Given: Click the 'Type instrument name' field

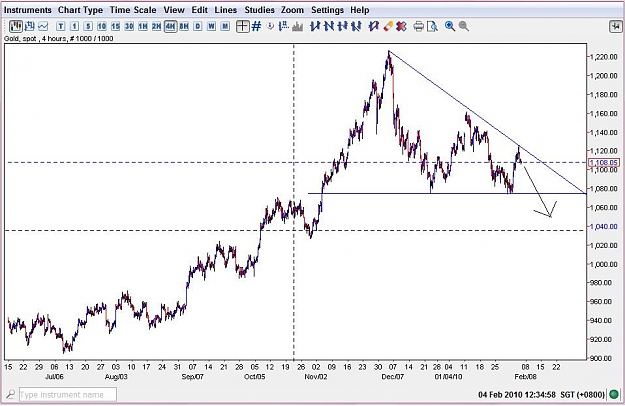Looking at the screenshot, I should tap(68, 394).
